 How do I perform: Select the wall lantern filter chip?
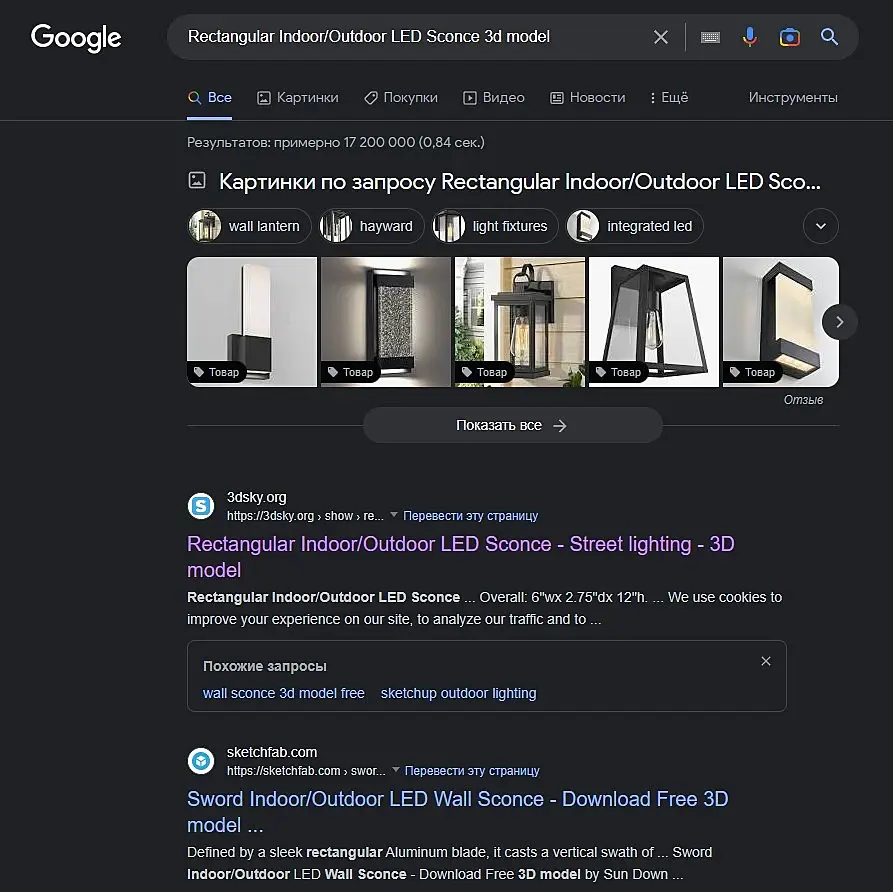(x=249, y=226)
